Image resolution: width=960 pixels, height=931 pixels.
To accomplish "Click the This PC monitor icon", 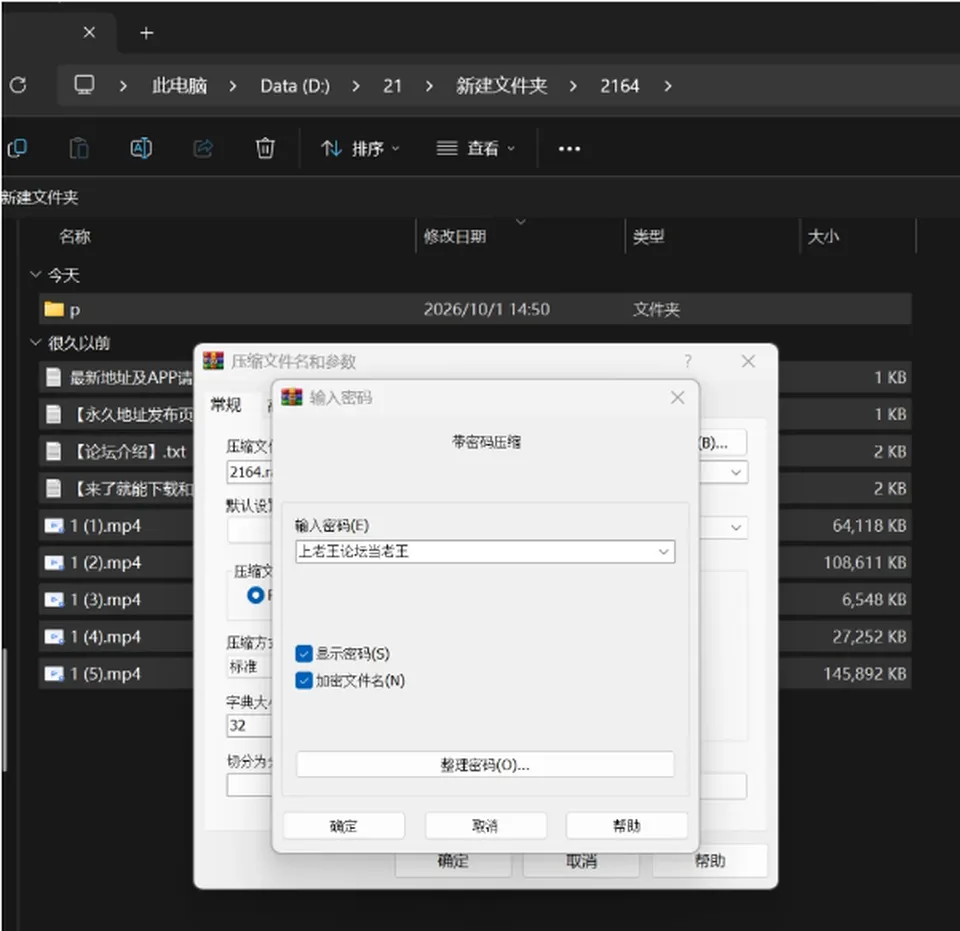I will click(x=84, y=84).
